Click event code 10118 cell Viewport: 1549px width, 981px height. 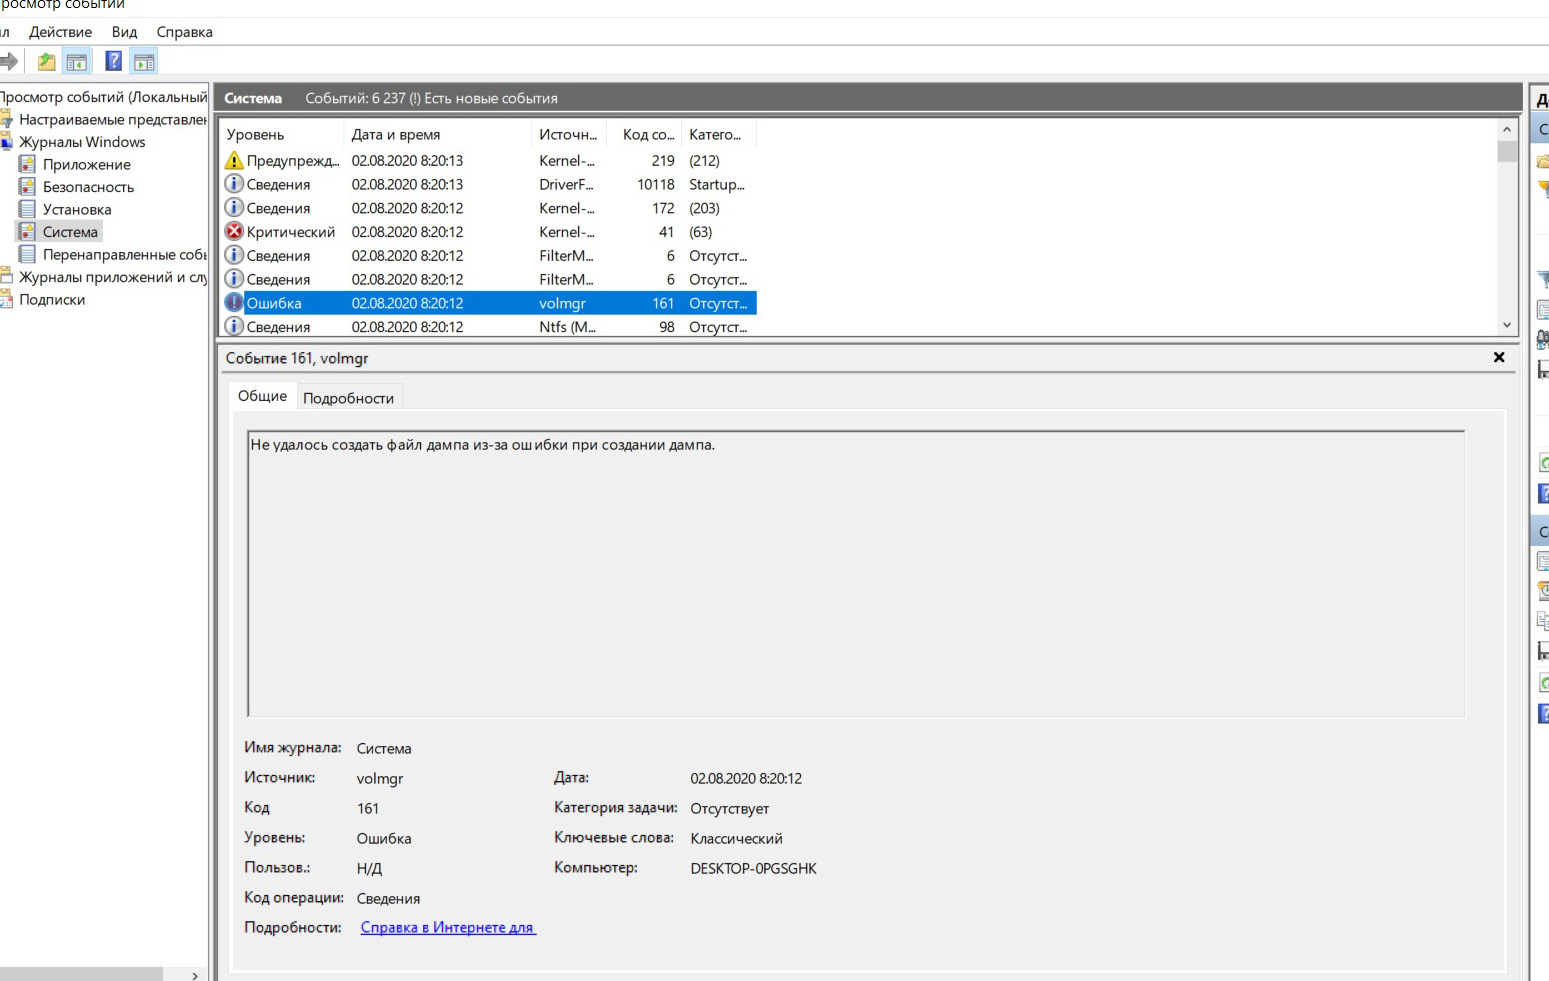coord(656,184)
